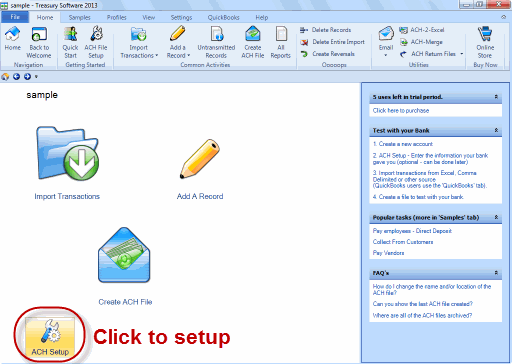Image resolution: width=512 pixels, height=364 pixels.
Task: Expand Import Transactions dropdown arrow in ribbon
Action: coord(156,55)
